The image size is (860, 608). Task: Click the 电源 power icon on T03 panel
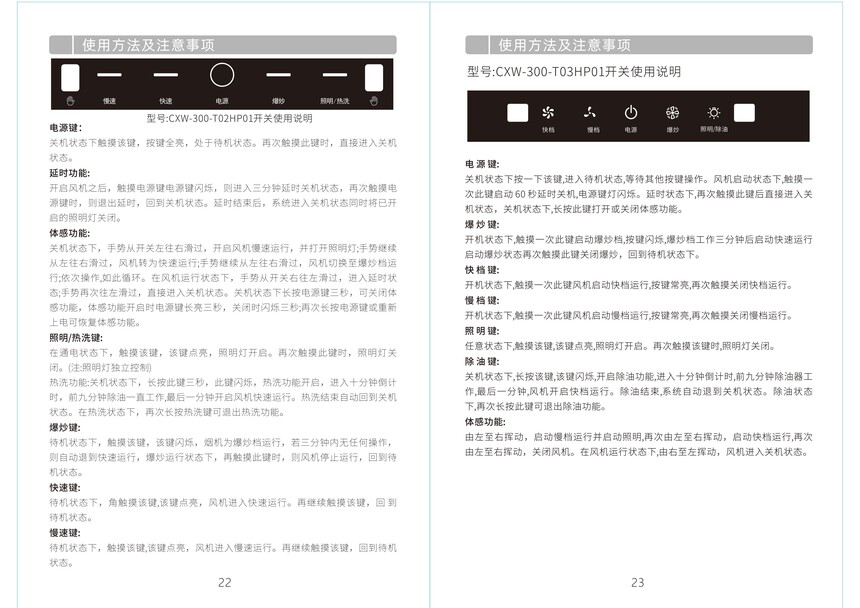point(631,112)
